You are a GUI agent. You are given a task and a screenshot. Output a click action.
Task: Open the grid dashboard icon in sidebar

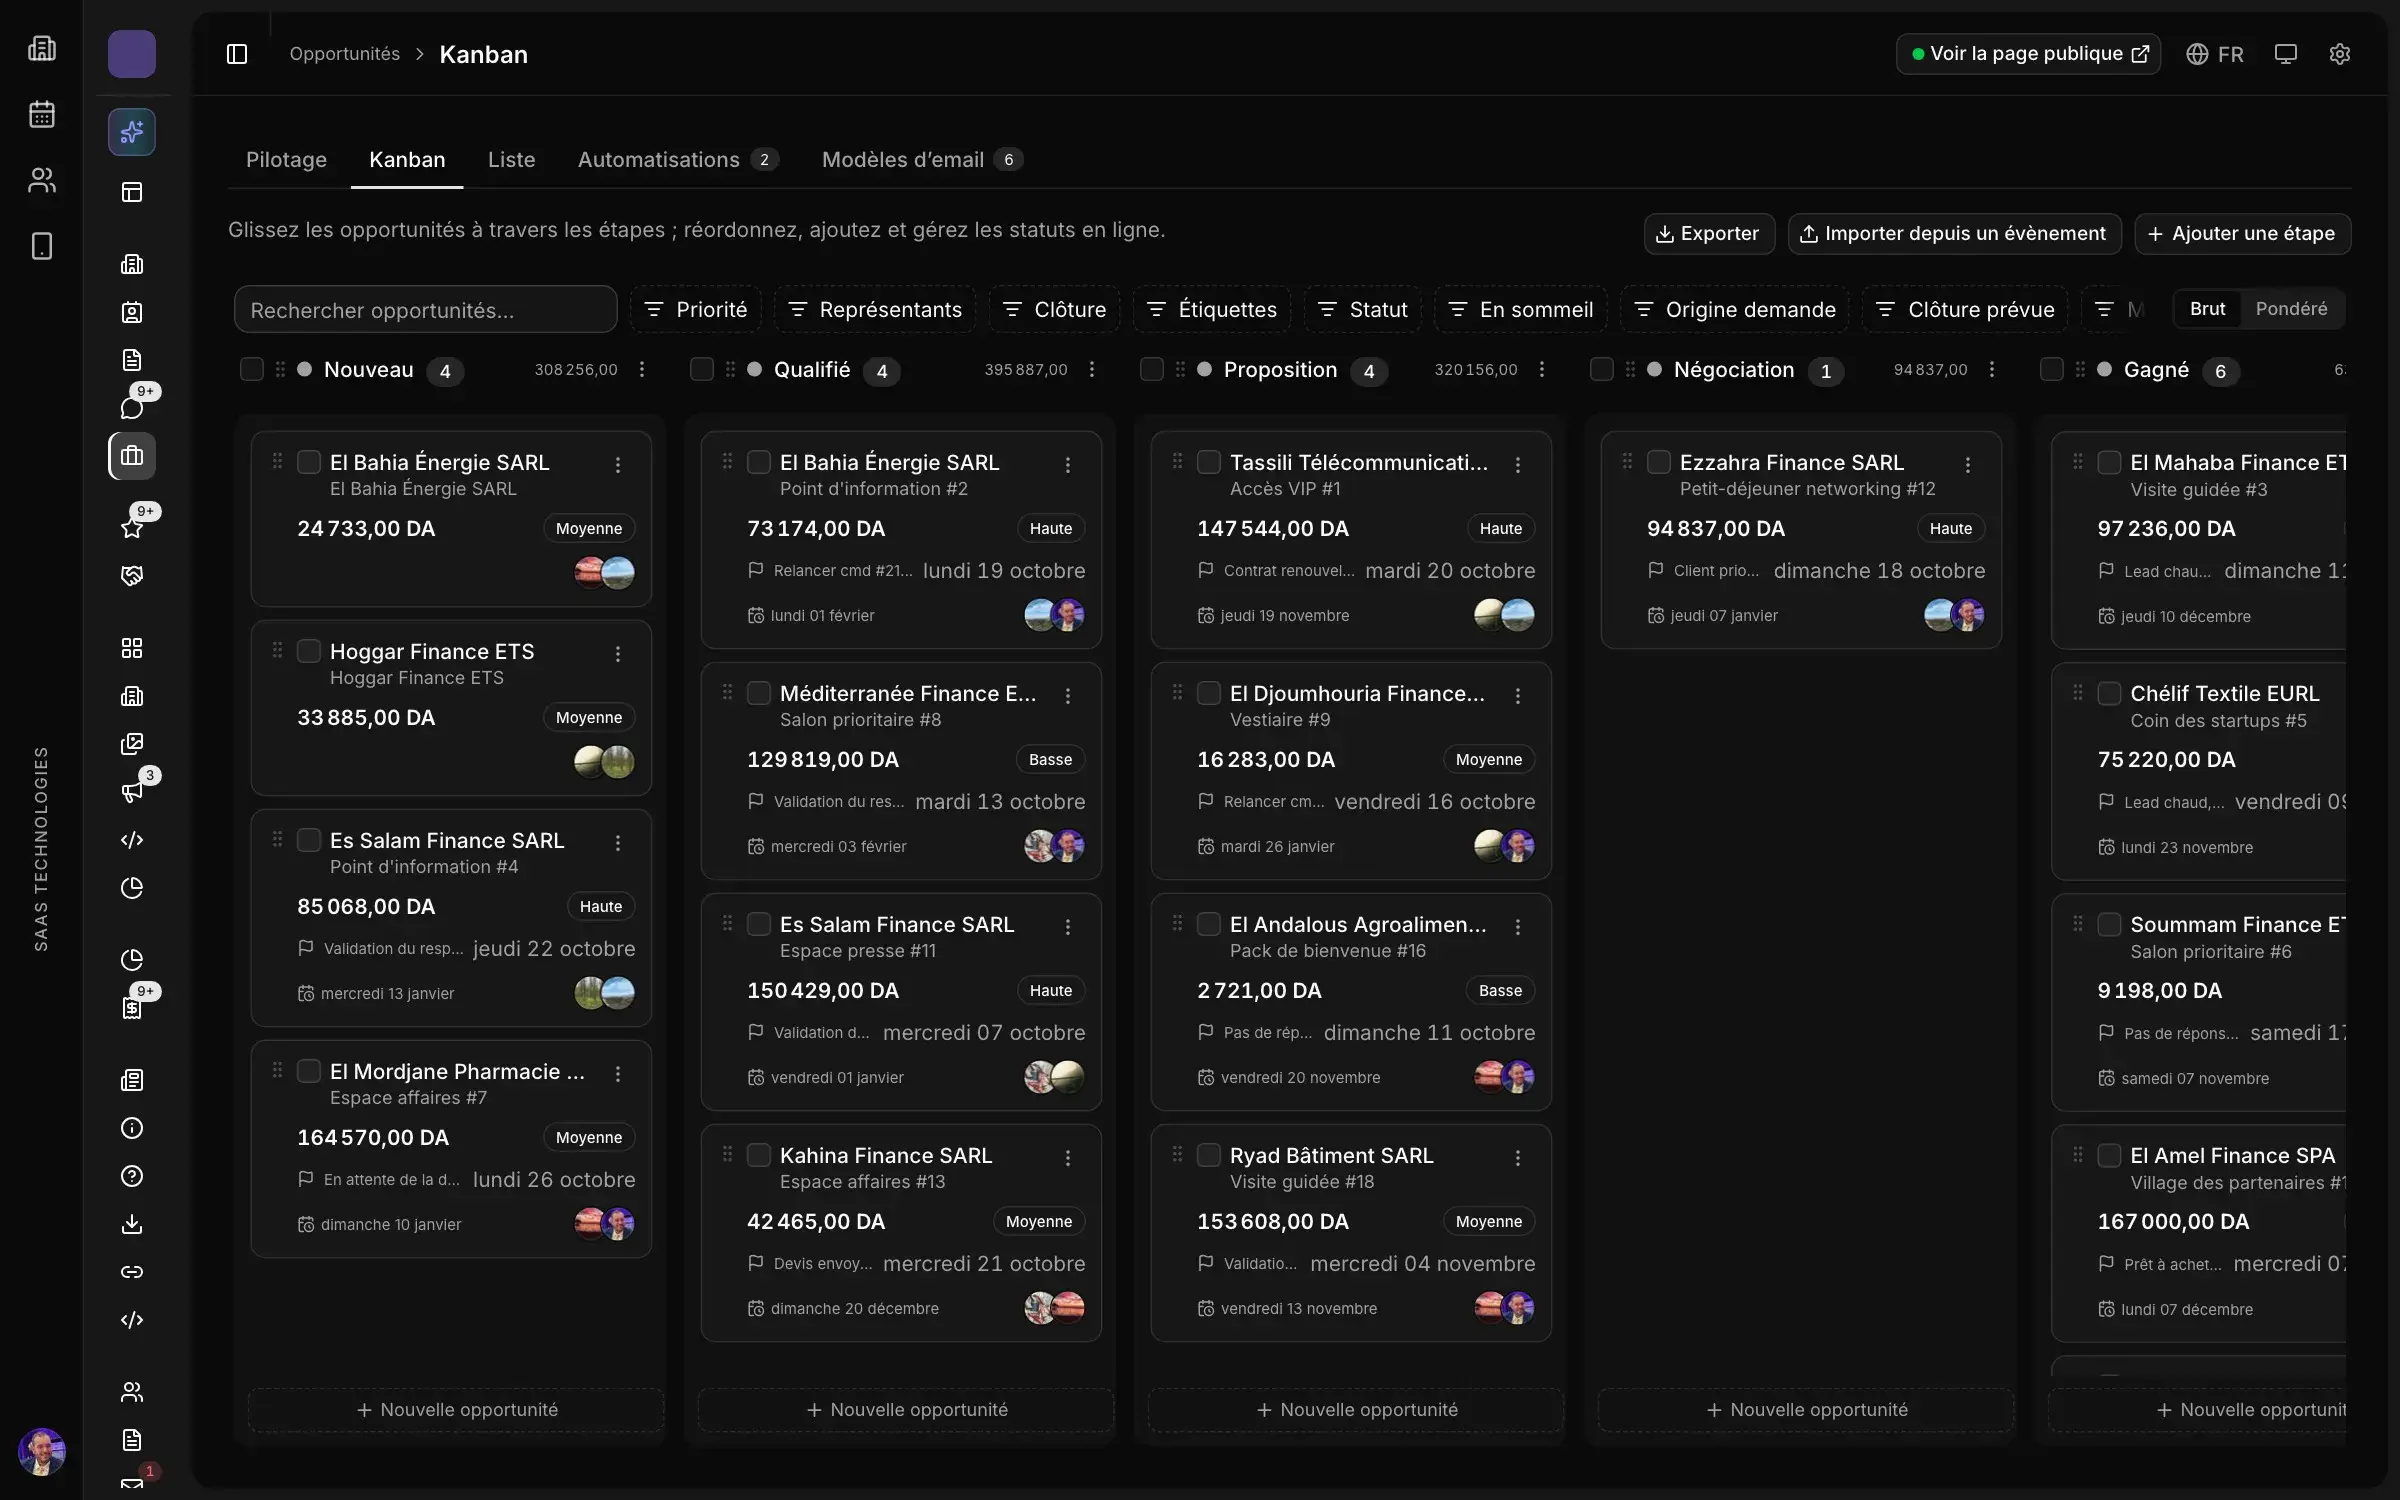click(x=132, y=648)
